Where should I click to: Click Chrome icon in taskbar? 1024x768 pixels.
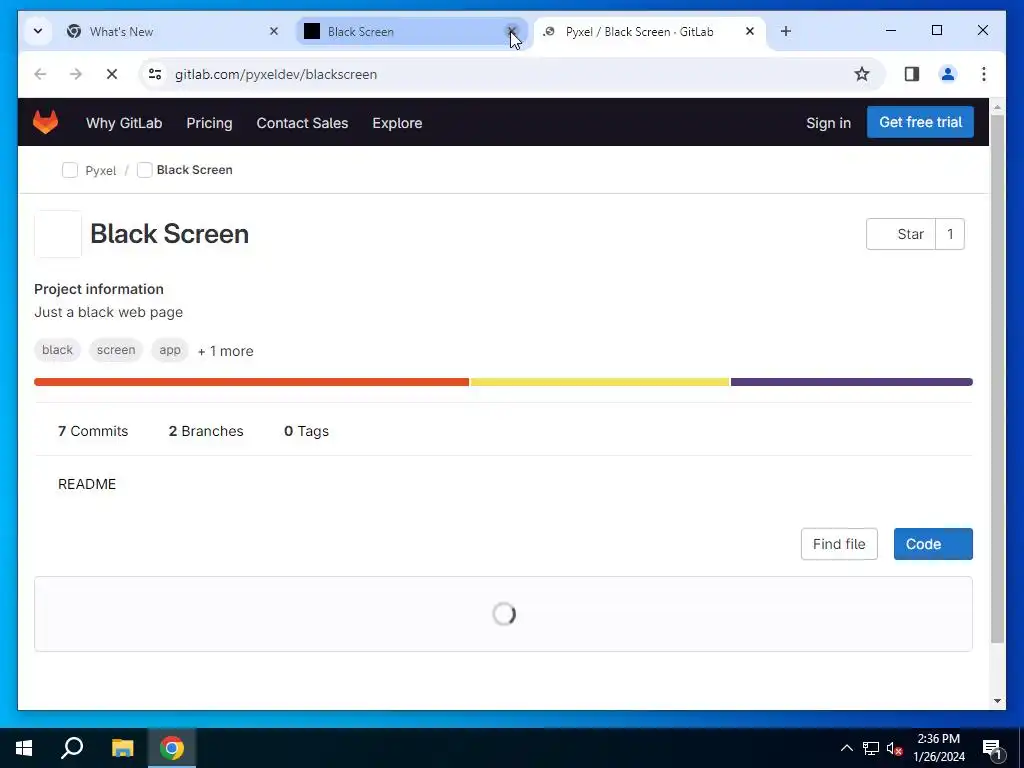click(172, 748)
